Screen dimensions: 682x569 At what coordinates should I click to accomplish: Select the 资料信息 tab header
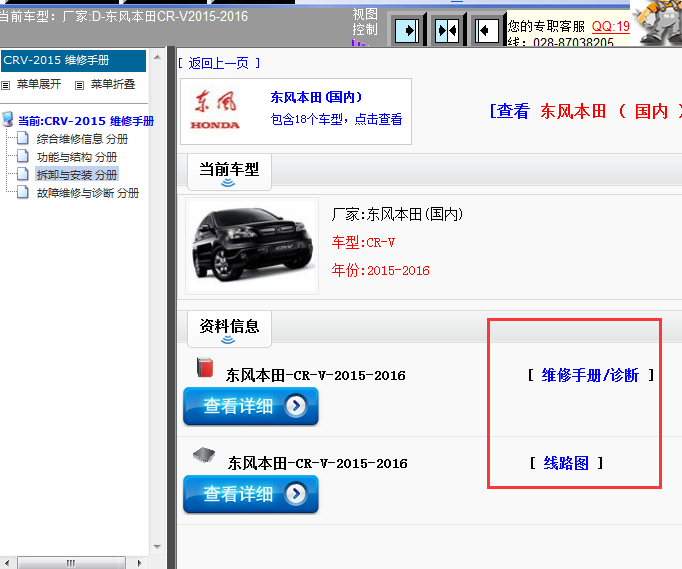(229, 328)
